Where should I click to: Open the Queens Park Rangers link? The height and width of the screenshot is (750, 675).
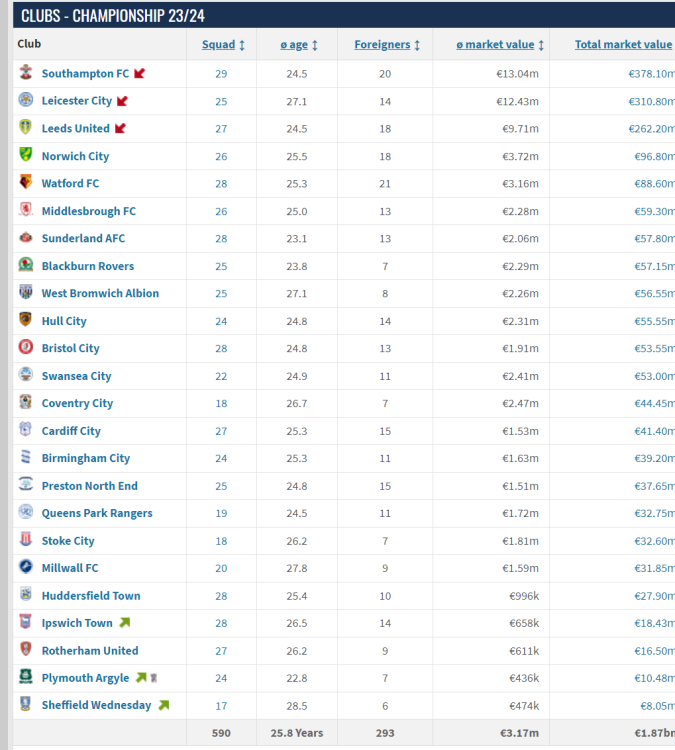[x=97, y=513]
